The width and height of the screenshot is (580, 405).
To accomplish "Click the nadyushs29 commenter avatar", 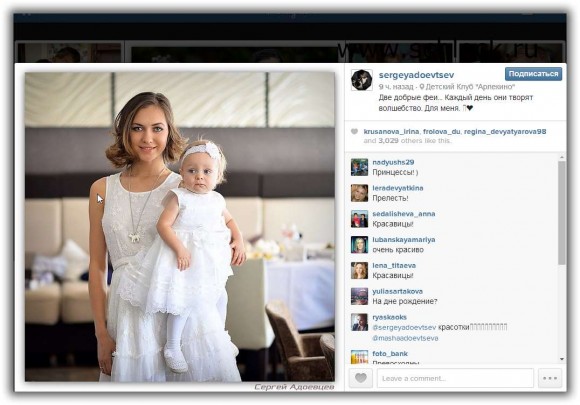I will coord(359,167).
